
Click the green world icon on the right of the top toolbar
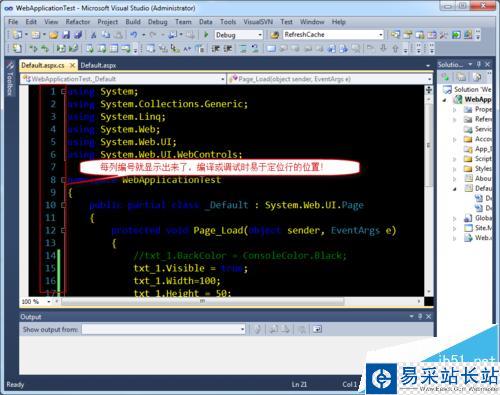[x=456, y=35]
